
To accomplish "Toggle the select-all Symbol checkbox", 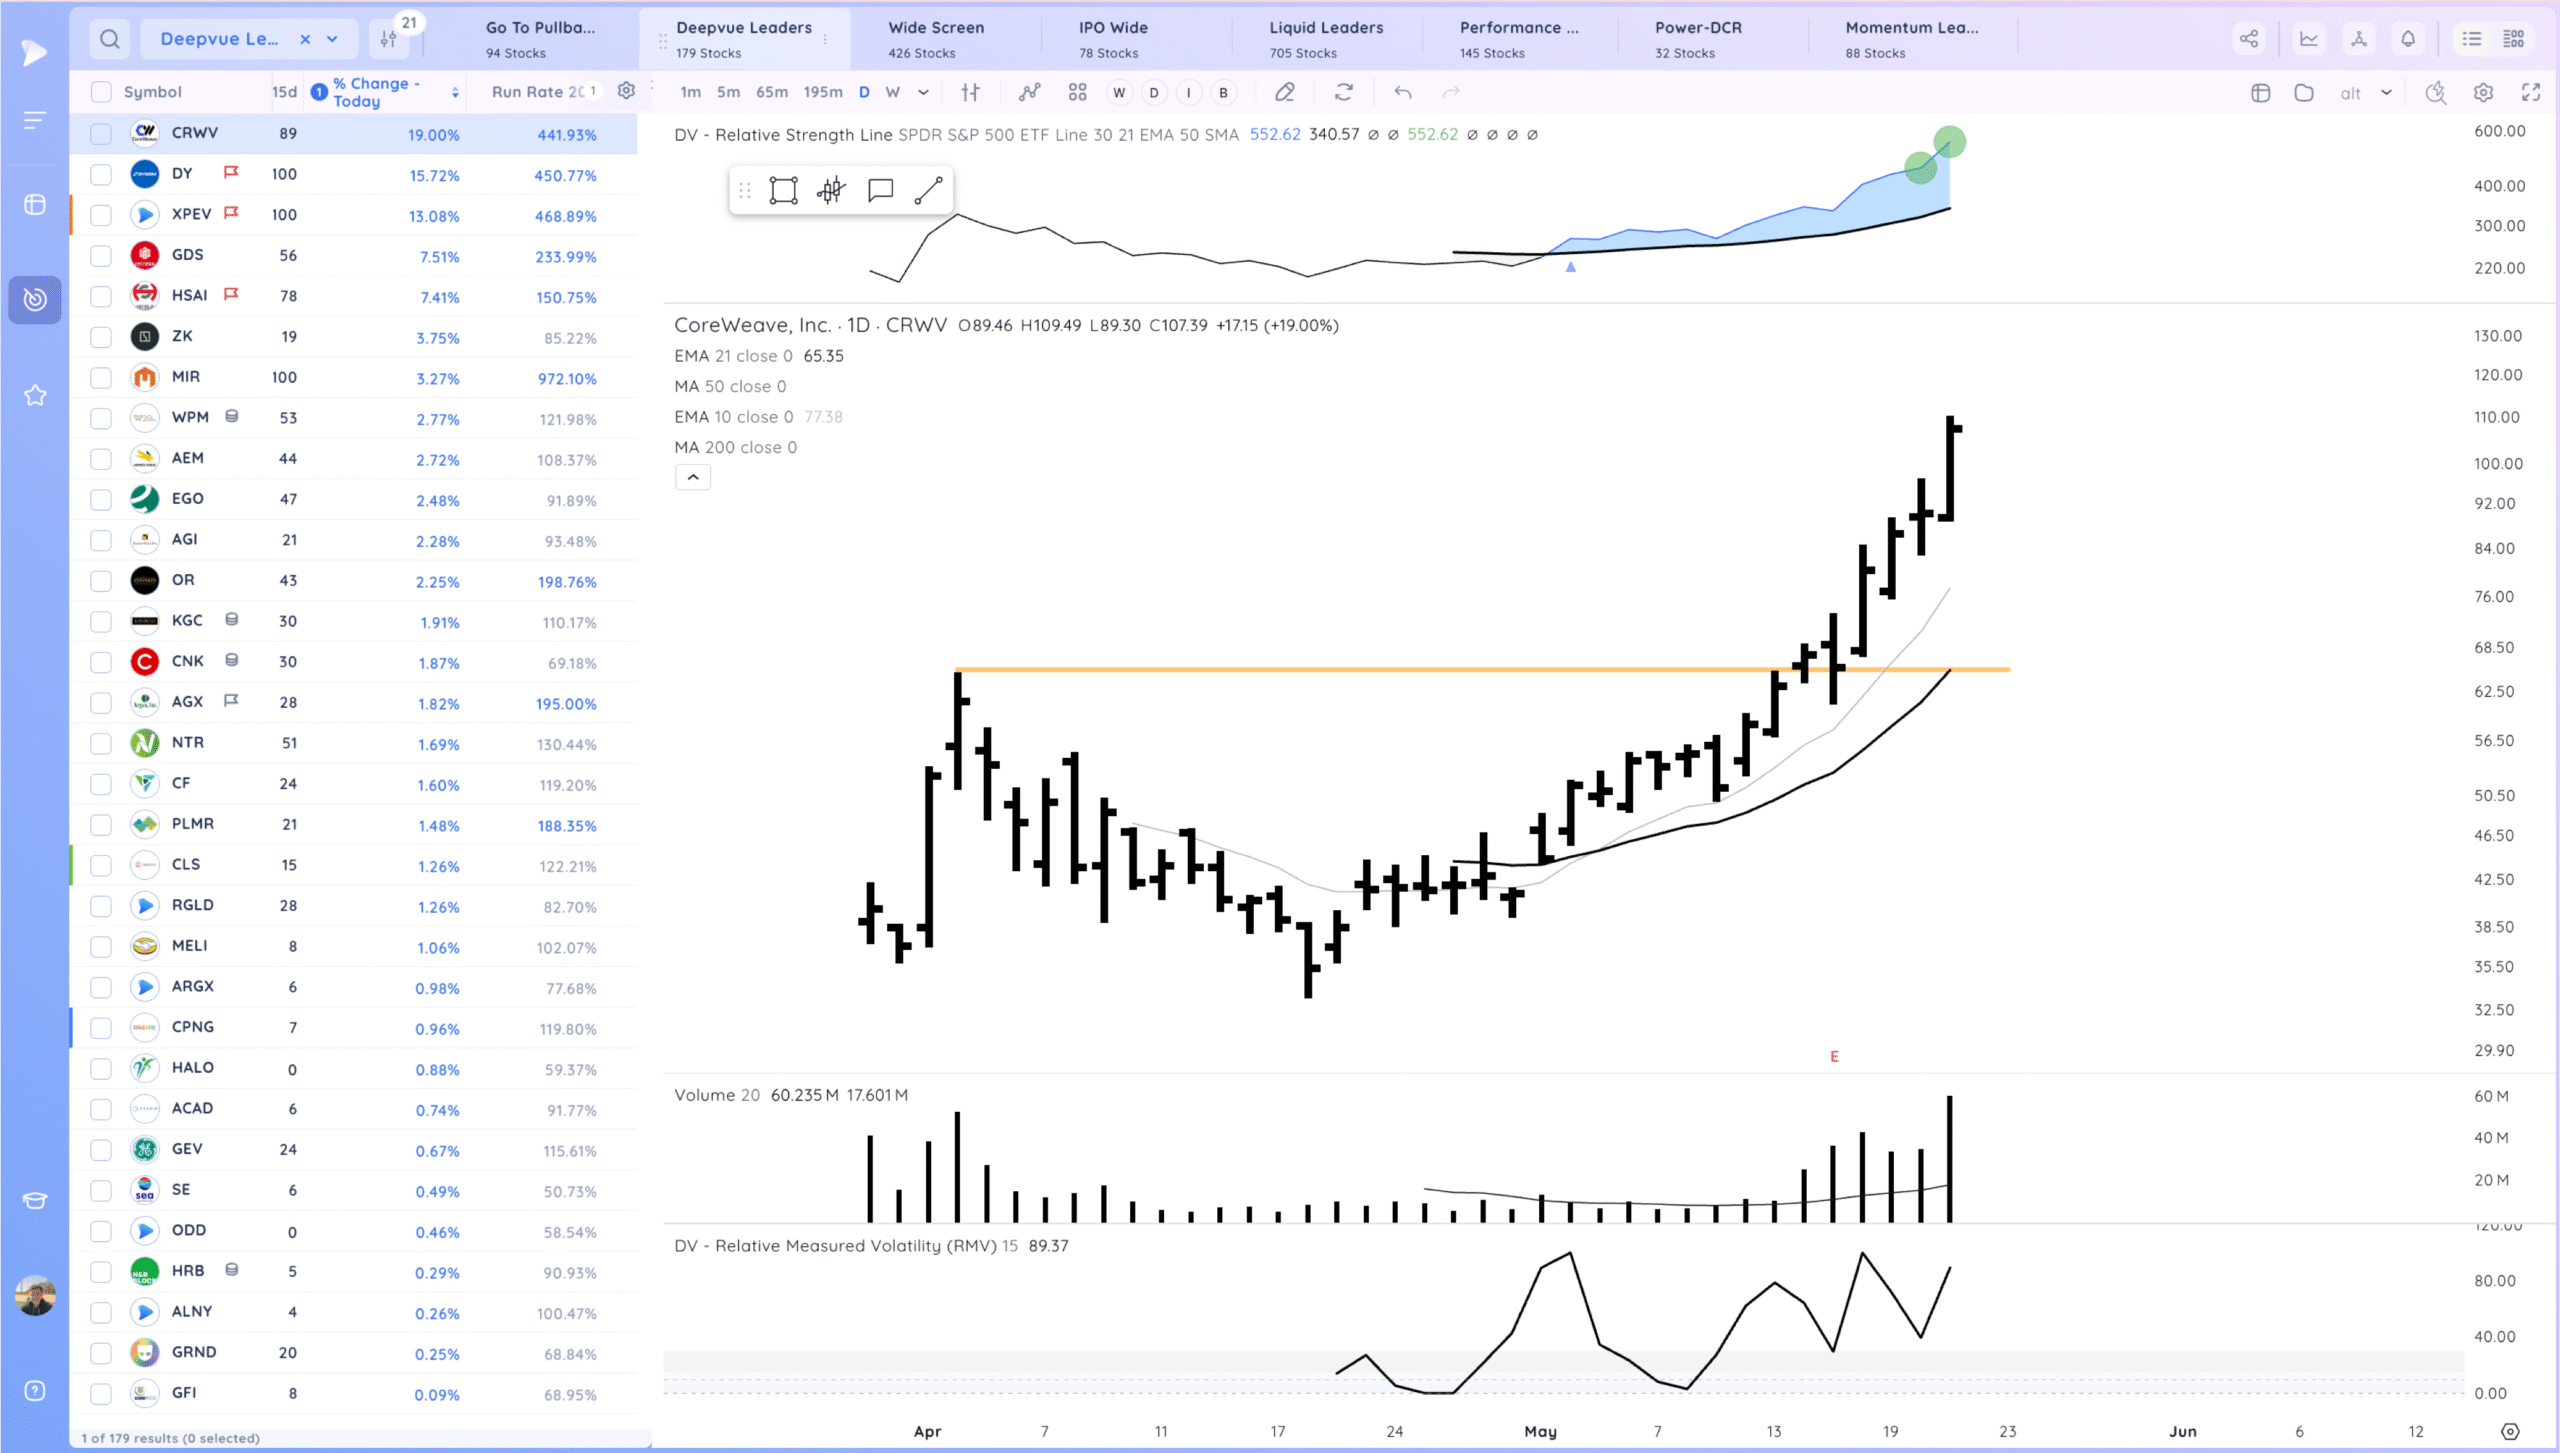I will pos(101,92).
